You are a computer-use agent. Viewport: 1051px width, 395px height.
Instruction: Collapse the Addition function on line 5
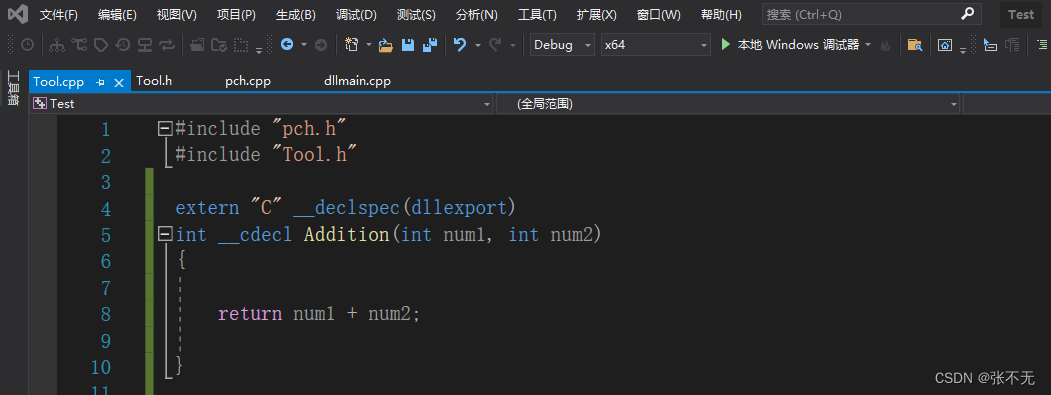[x=164, y=235]
